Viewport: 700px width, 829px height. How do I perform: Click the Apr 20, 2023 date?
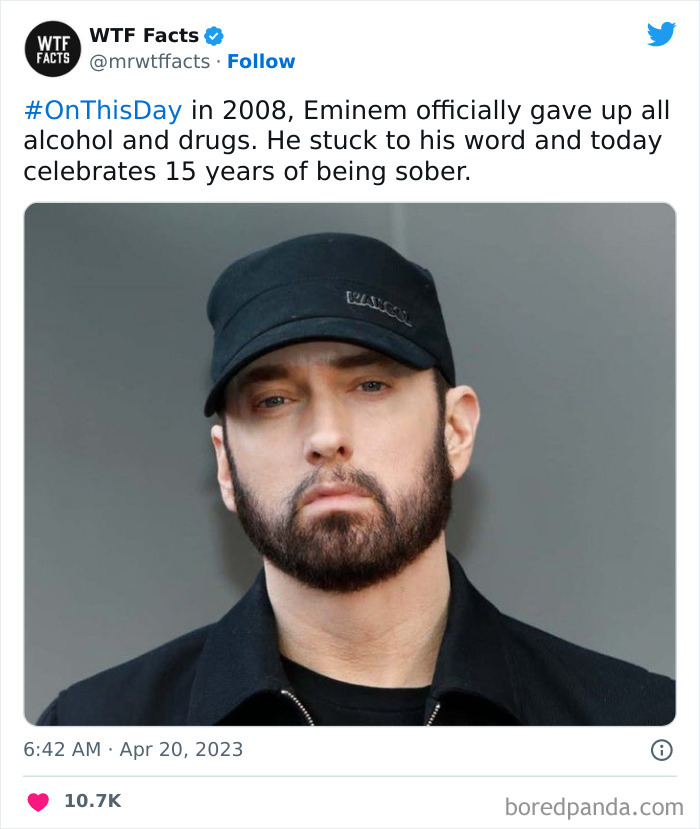[x=181, y=749]
